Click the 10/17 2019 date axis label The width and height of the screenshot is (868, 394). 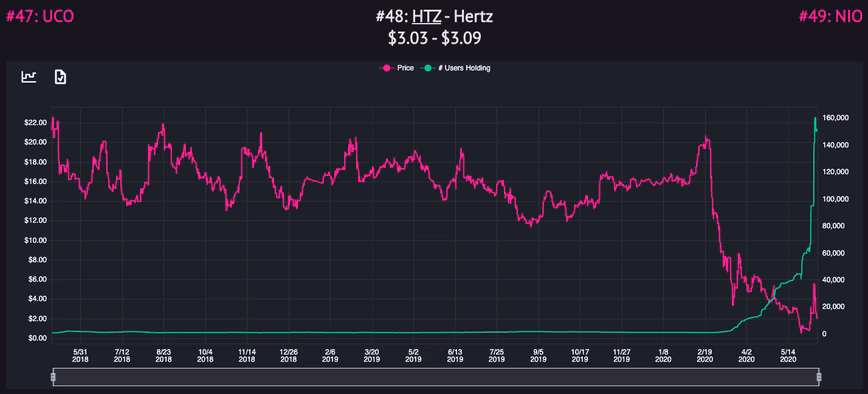pyautogui.click(x=580, y=355)
